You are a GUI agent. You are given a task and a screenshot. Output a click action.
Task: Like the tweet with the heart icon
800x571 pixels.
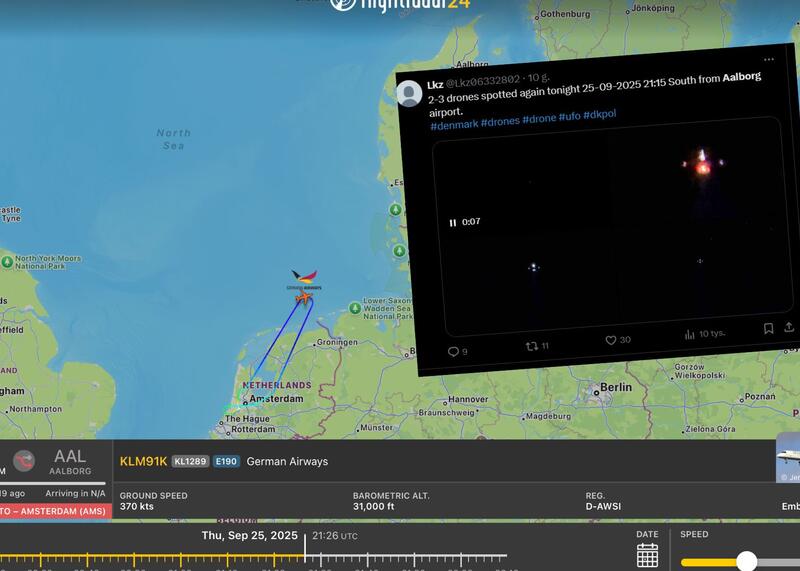pyautogui.click(x=611, y=340)
